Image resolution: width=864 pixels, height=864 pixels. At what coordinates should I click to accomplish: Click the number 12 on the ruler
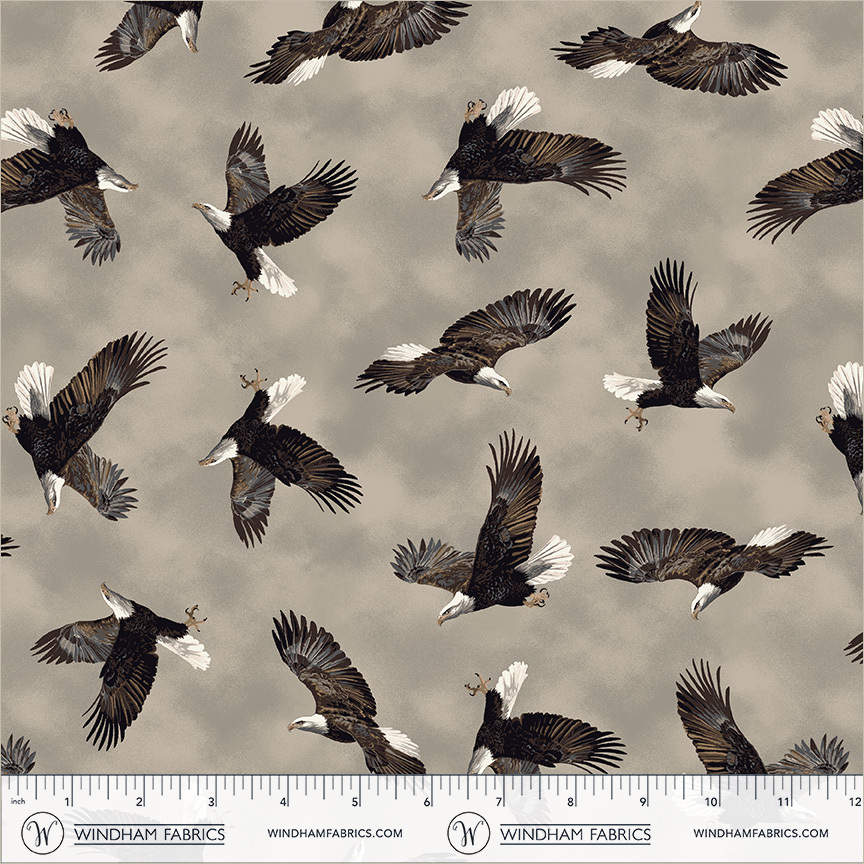(x=853, y=802)
